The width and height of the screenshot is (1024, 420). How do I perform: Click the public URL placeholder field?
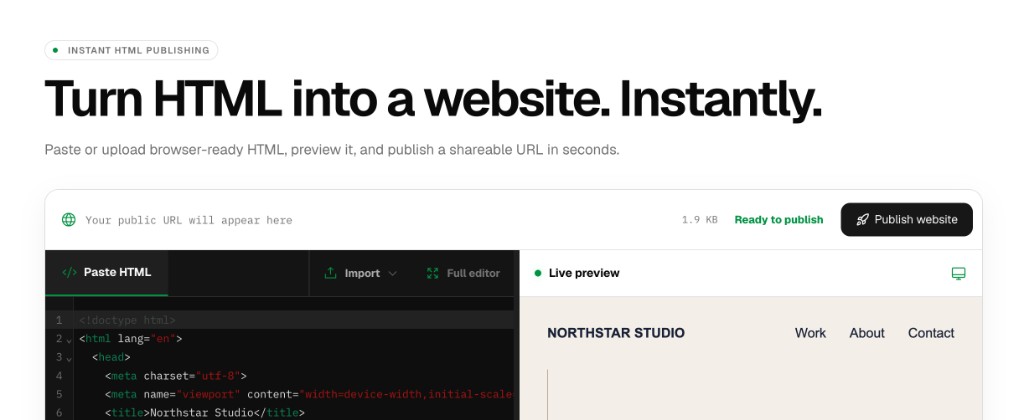189,220
